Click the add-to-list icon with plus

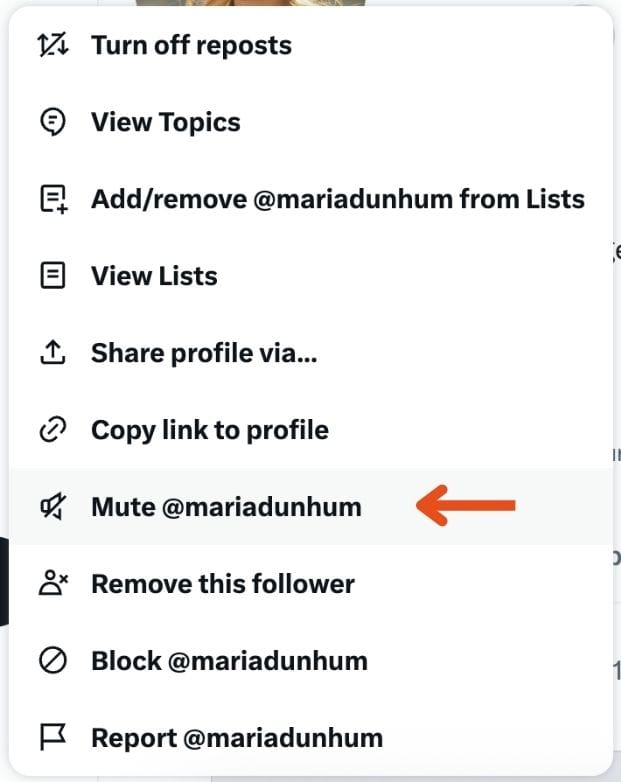pyautogui.click(x=53, y=199)
